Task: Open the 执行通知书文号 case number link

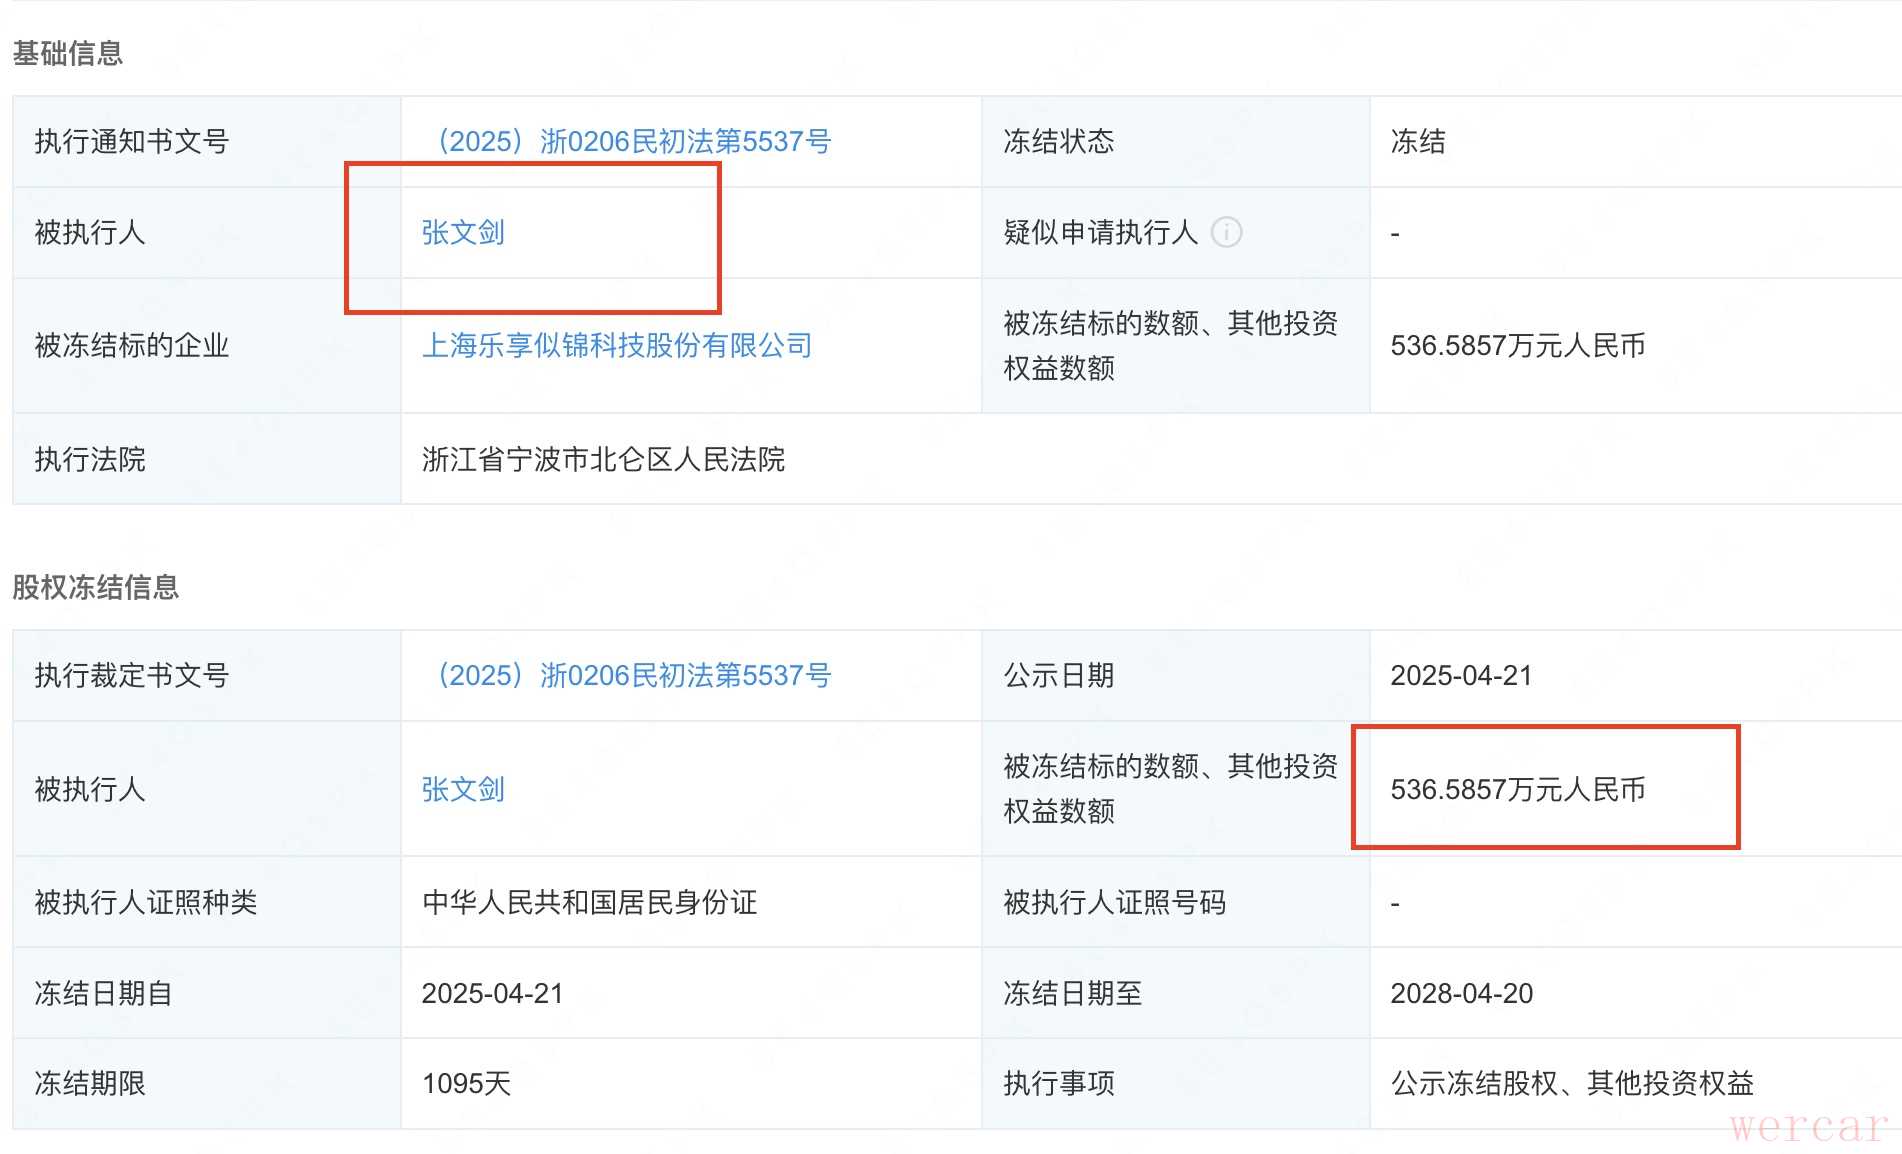Action: (x=634, y=142)
